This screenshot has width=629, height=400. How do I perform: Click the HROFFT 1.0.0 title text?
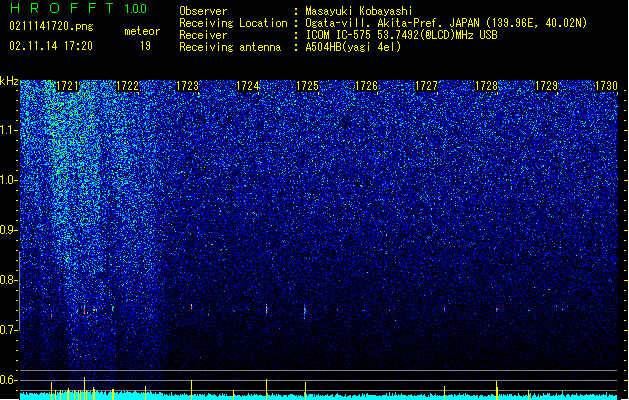click(79, 8)
